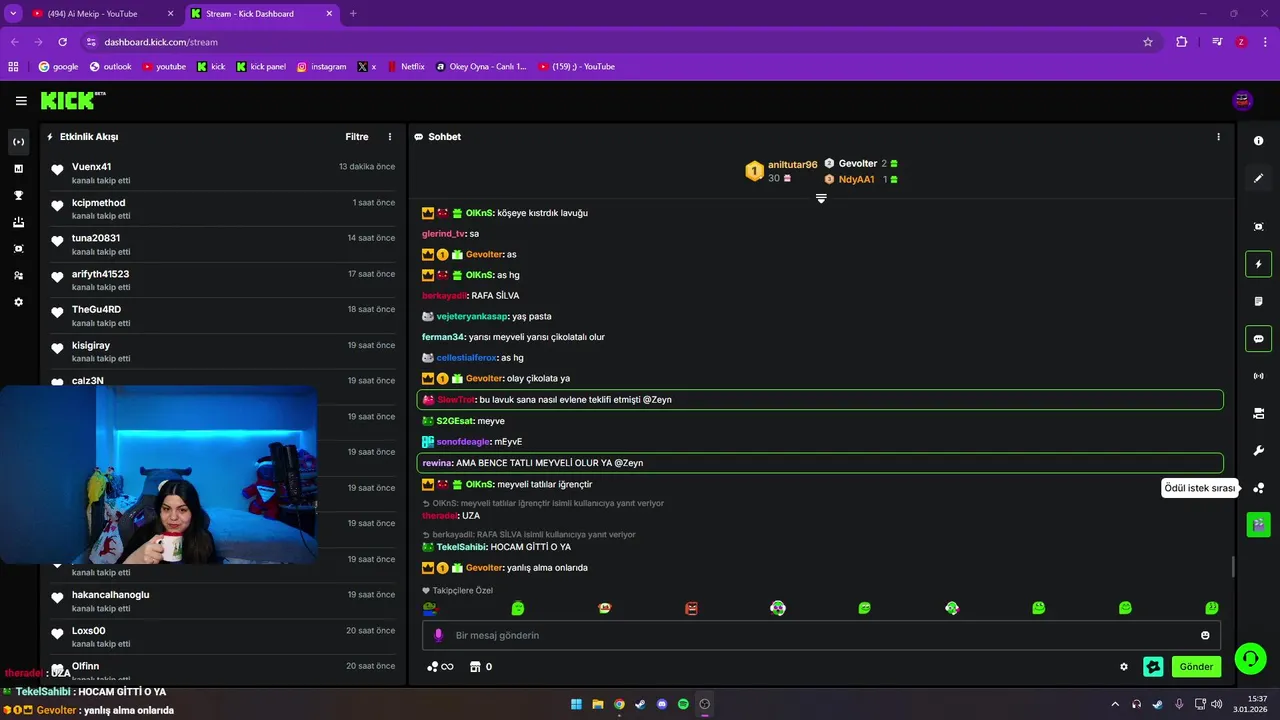The image size is (1280, 720).
Task: Open Discord from the taskbar
Action: click(662, 704)
